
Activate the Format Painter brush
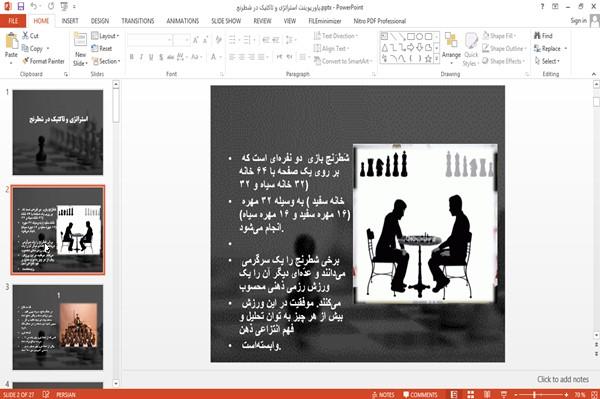click(44, 61)
